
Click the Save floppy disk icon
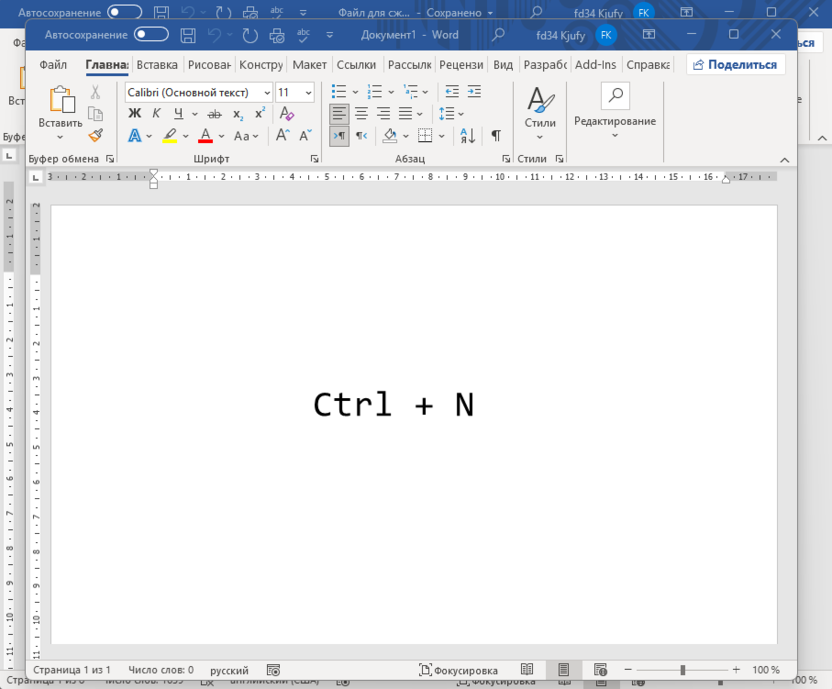click(187, 35)
